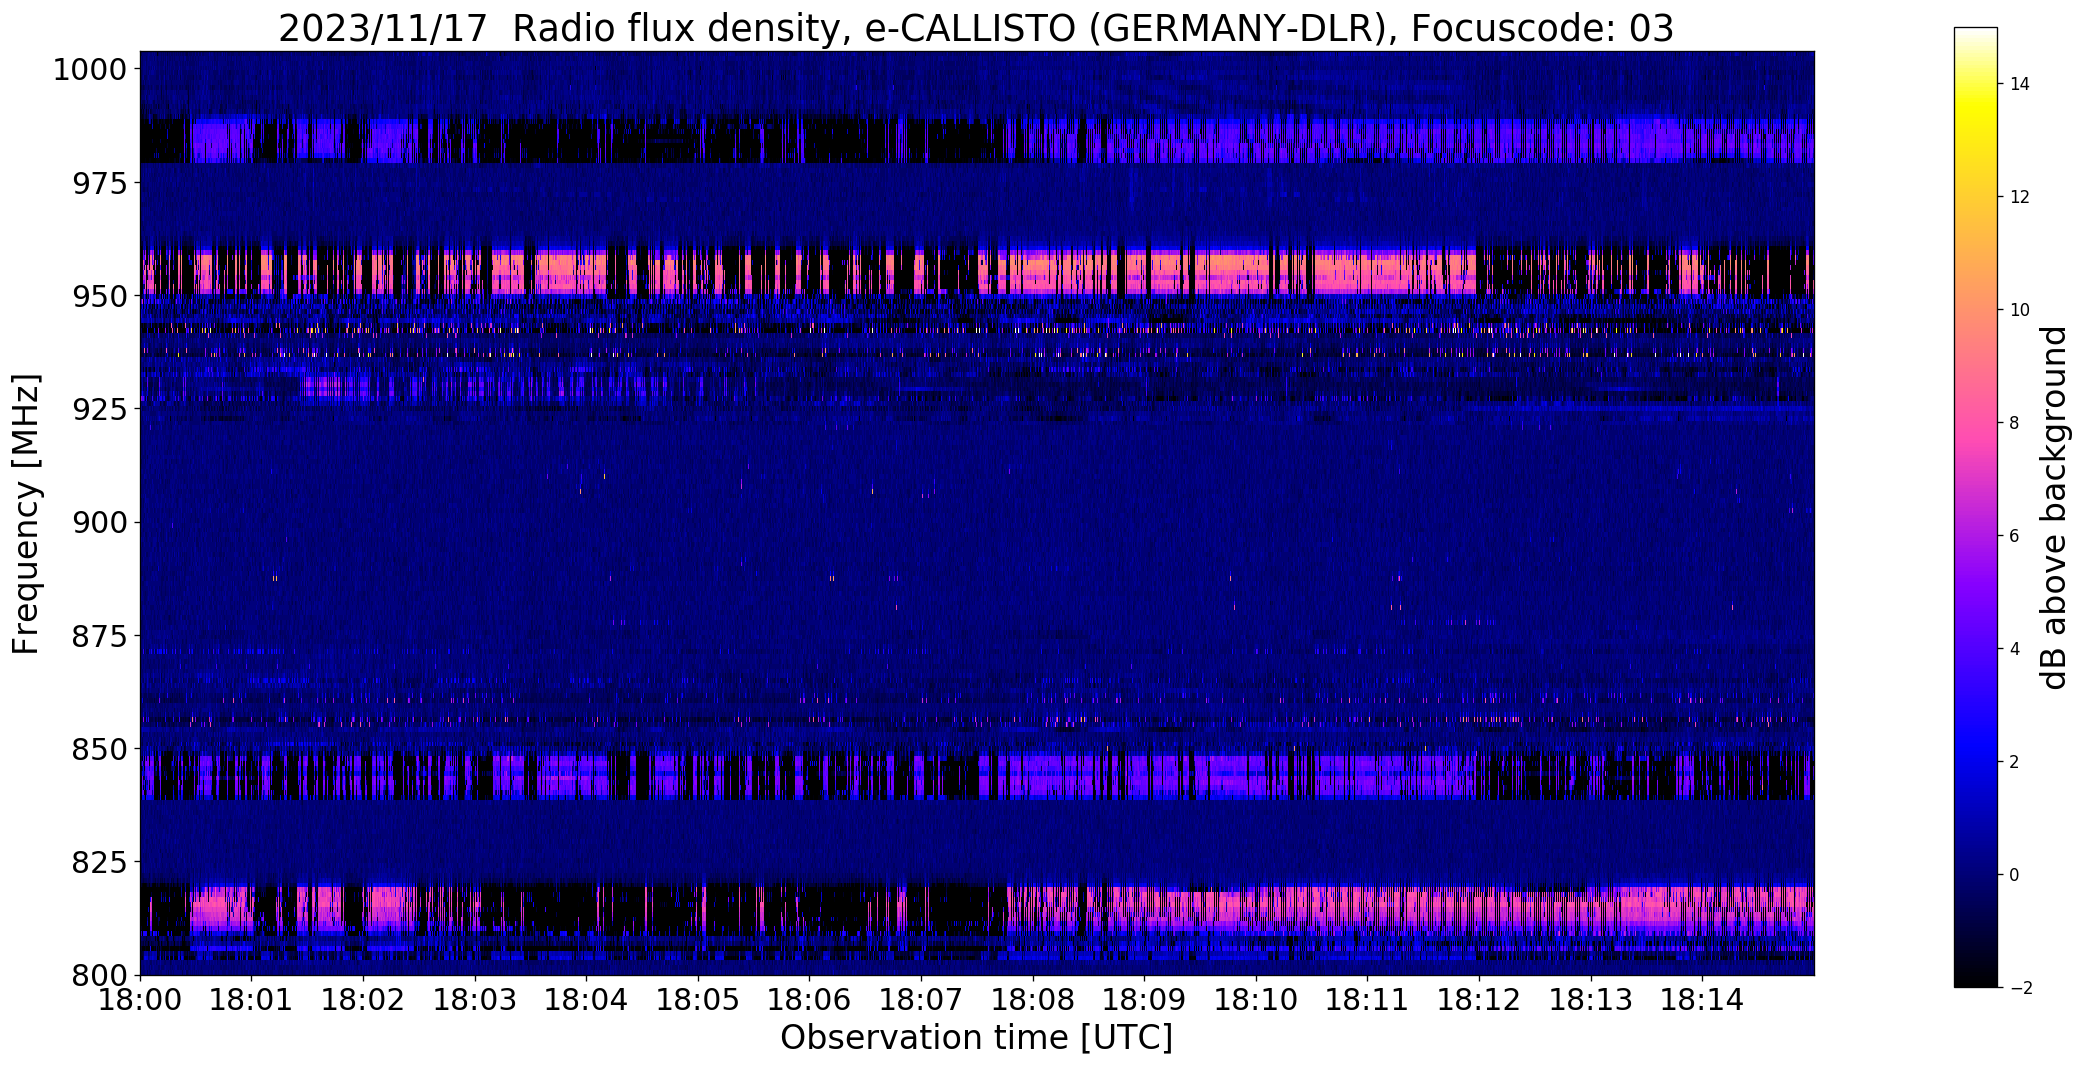Screen dimensions: 2085x1067
Task: Click the 875 MHz frequency tick label
Action: tap(99, 635)
